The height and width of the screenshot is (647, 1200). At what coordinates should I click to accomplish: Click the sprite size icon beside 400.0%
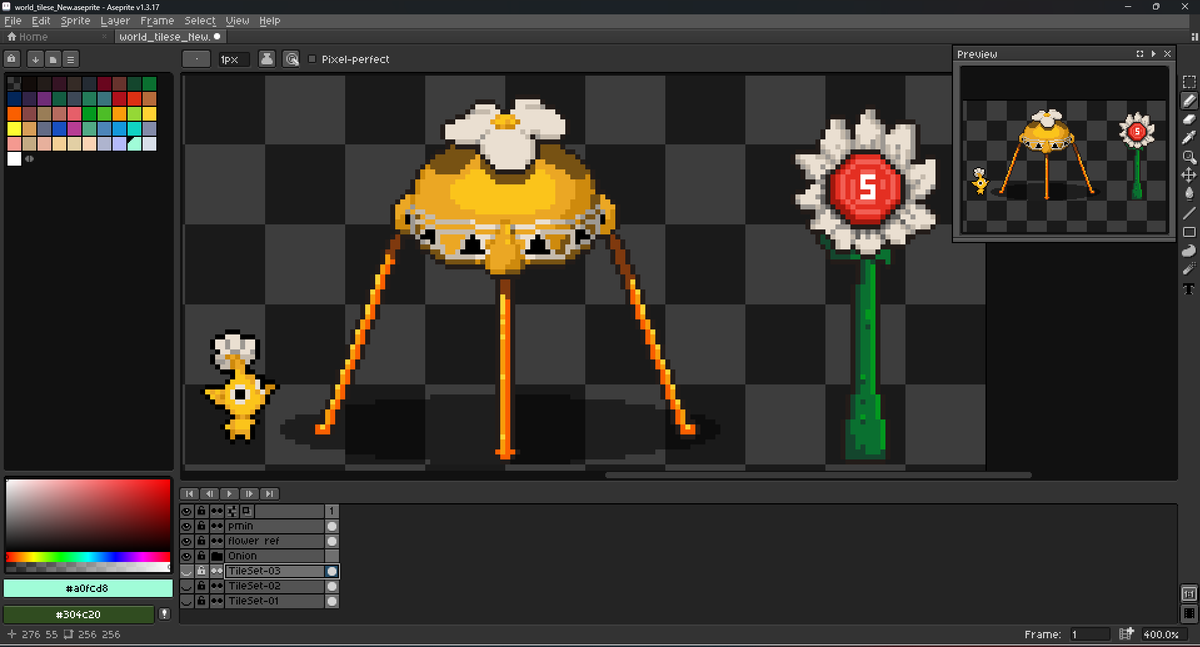coord(1127,634)
